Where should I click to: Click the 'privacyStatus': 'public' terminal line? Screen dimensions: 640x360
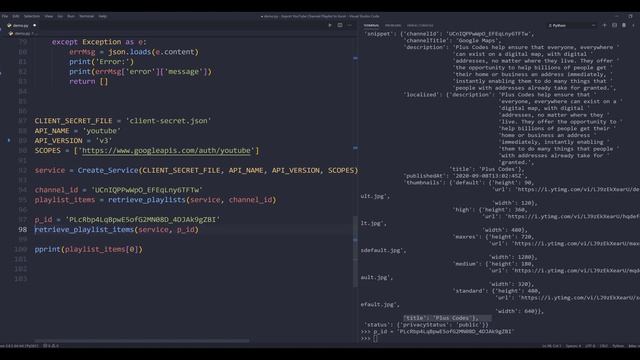click(426, 325)
